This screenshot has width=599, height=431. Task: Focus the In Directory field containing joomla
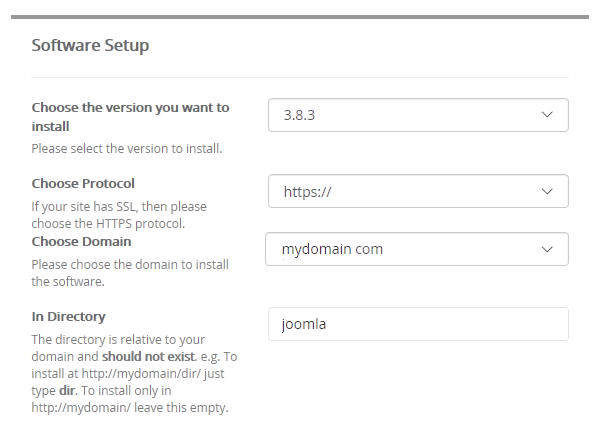click(x=418, y=324)
